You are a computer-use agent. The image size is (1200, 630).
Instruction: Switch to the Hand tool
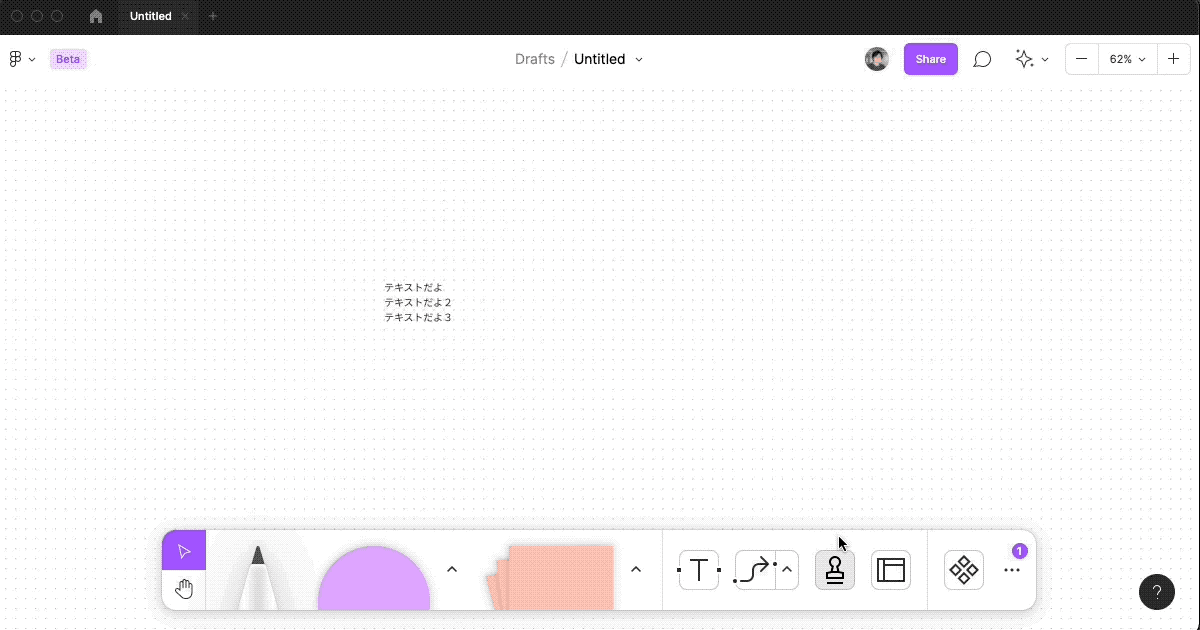184,589
